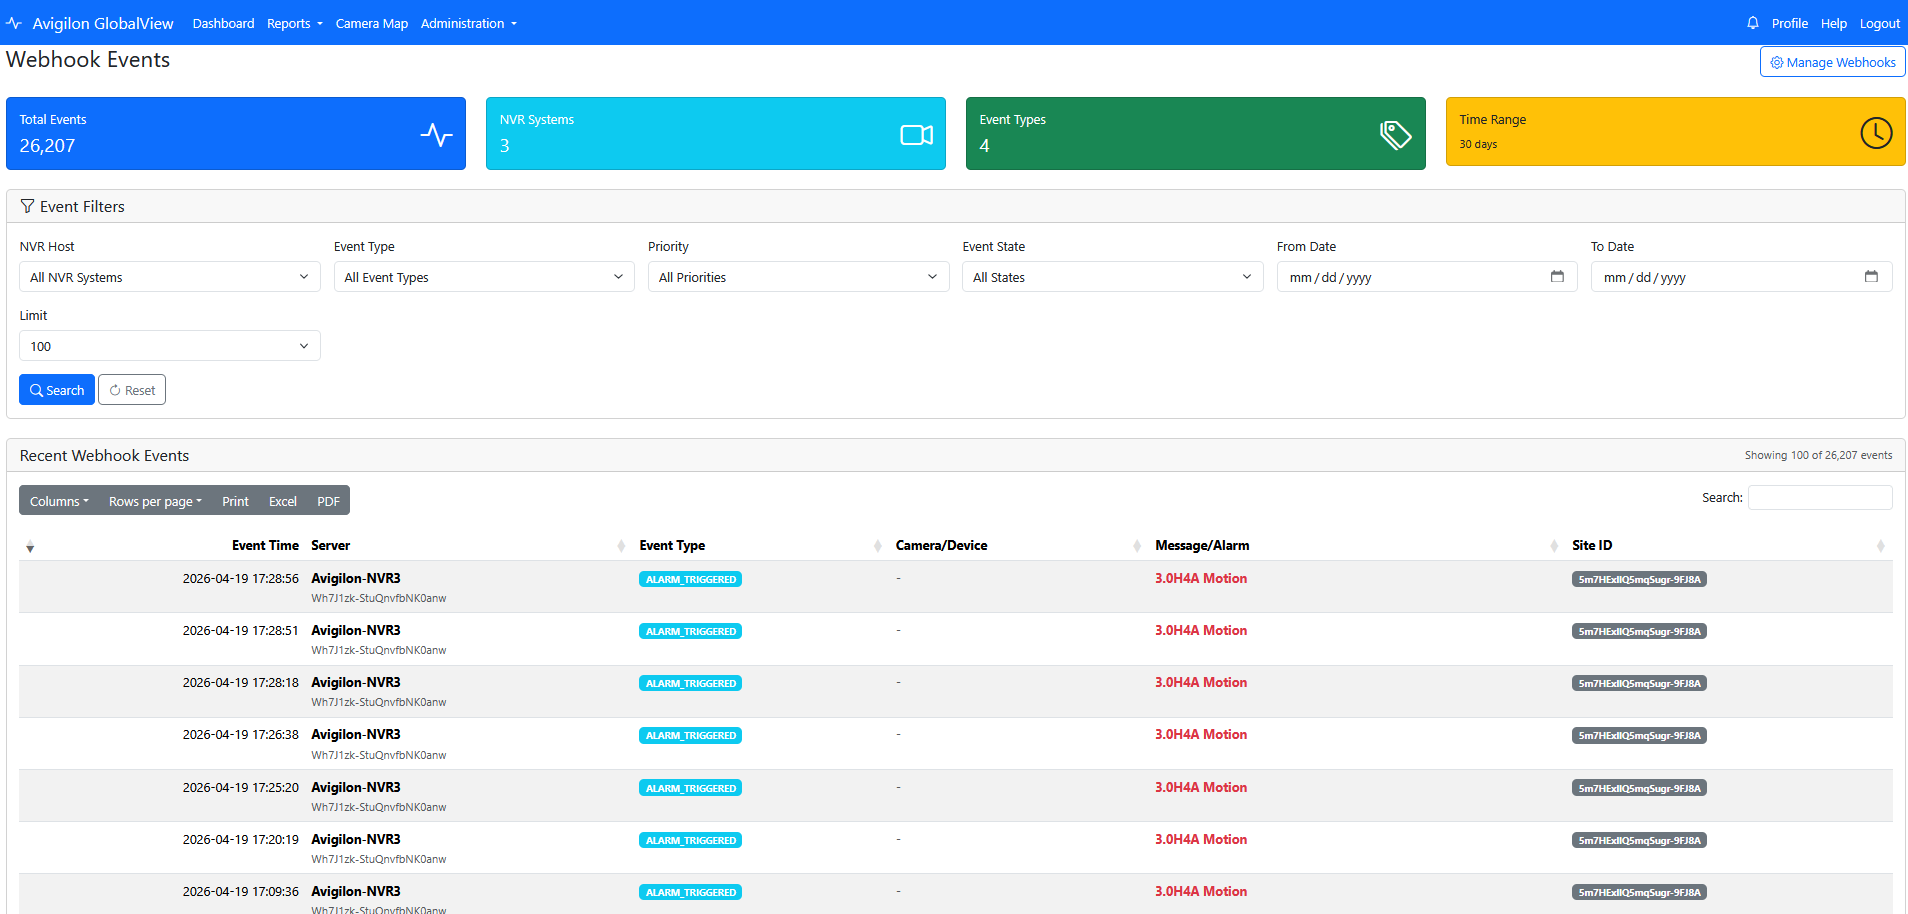Screen dimensions: 1908x914
Task: Sort by Server column arrows
Action: [x=622, y=546]
